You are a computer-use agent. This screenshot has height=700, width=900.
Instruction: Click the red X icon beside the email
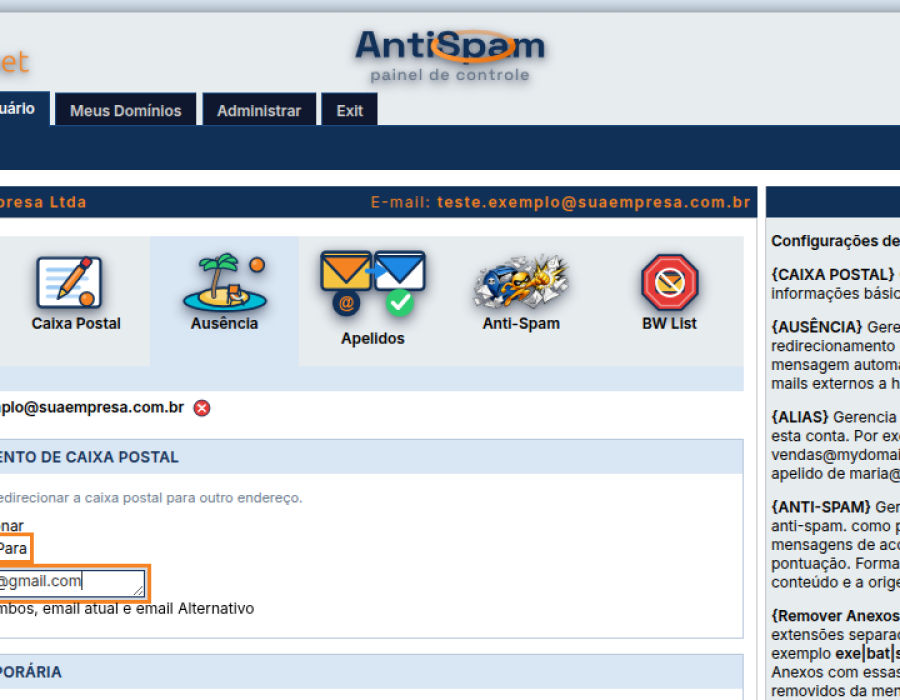202,408
